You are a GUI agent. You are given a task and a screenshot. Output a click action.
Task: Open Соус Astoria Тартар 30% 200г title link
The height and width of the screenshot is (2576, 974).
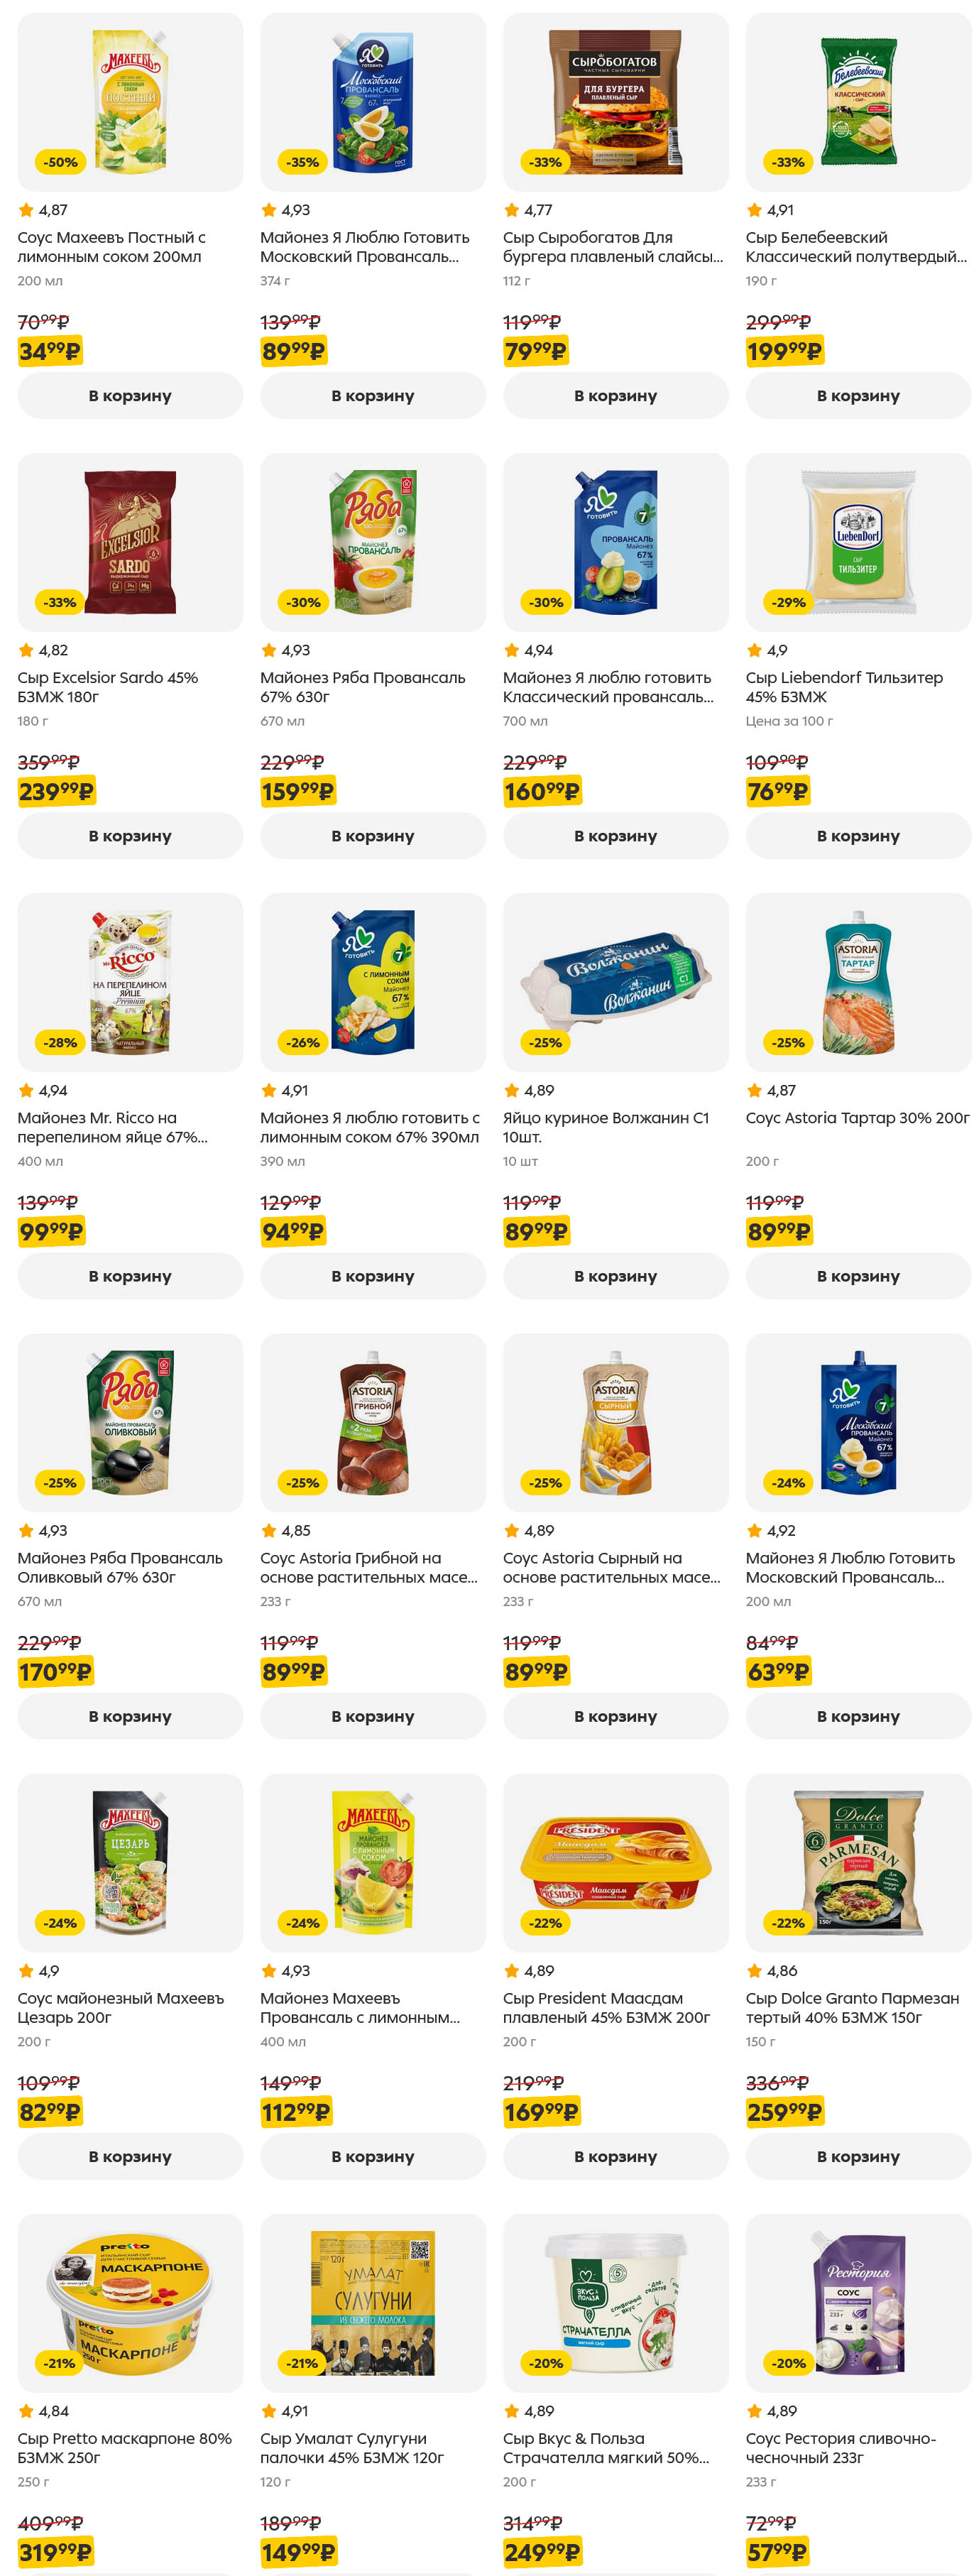pyautogui.click(x=856, y=1118)
